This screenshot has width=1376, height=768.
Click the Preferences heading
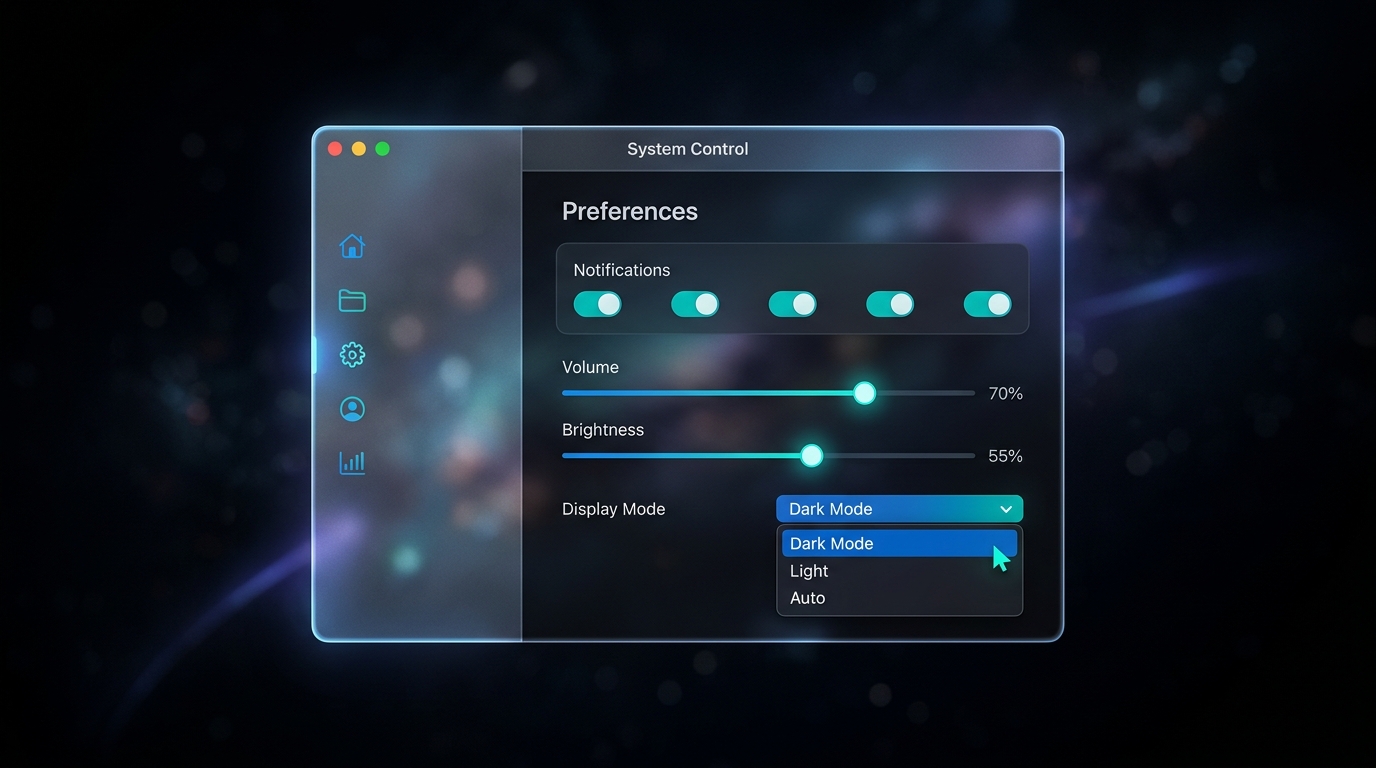pos(629,211)
